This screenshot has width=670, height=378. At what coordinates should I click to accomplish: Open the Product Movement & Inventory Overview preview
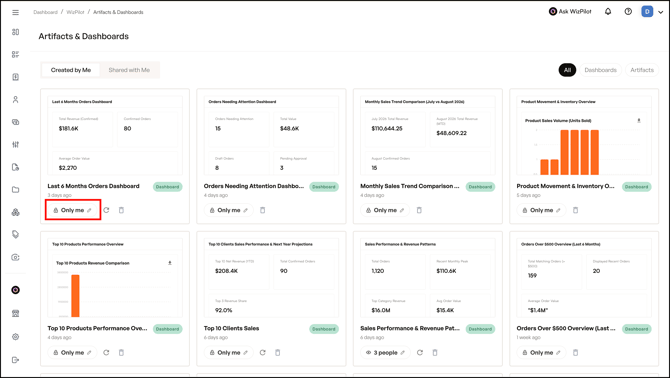(584, 135)
